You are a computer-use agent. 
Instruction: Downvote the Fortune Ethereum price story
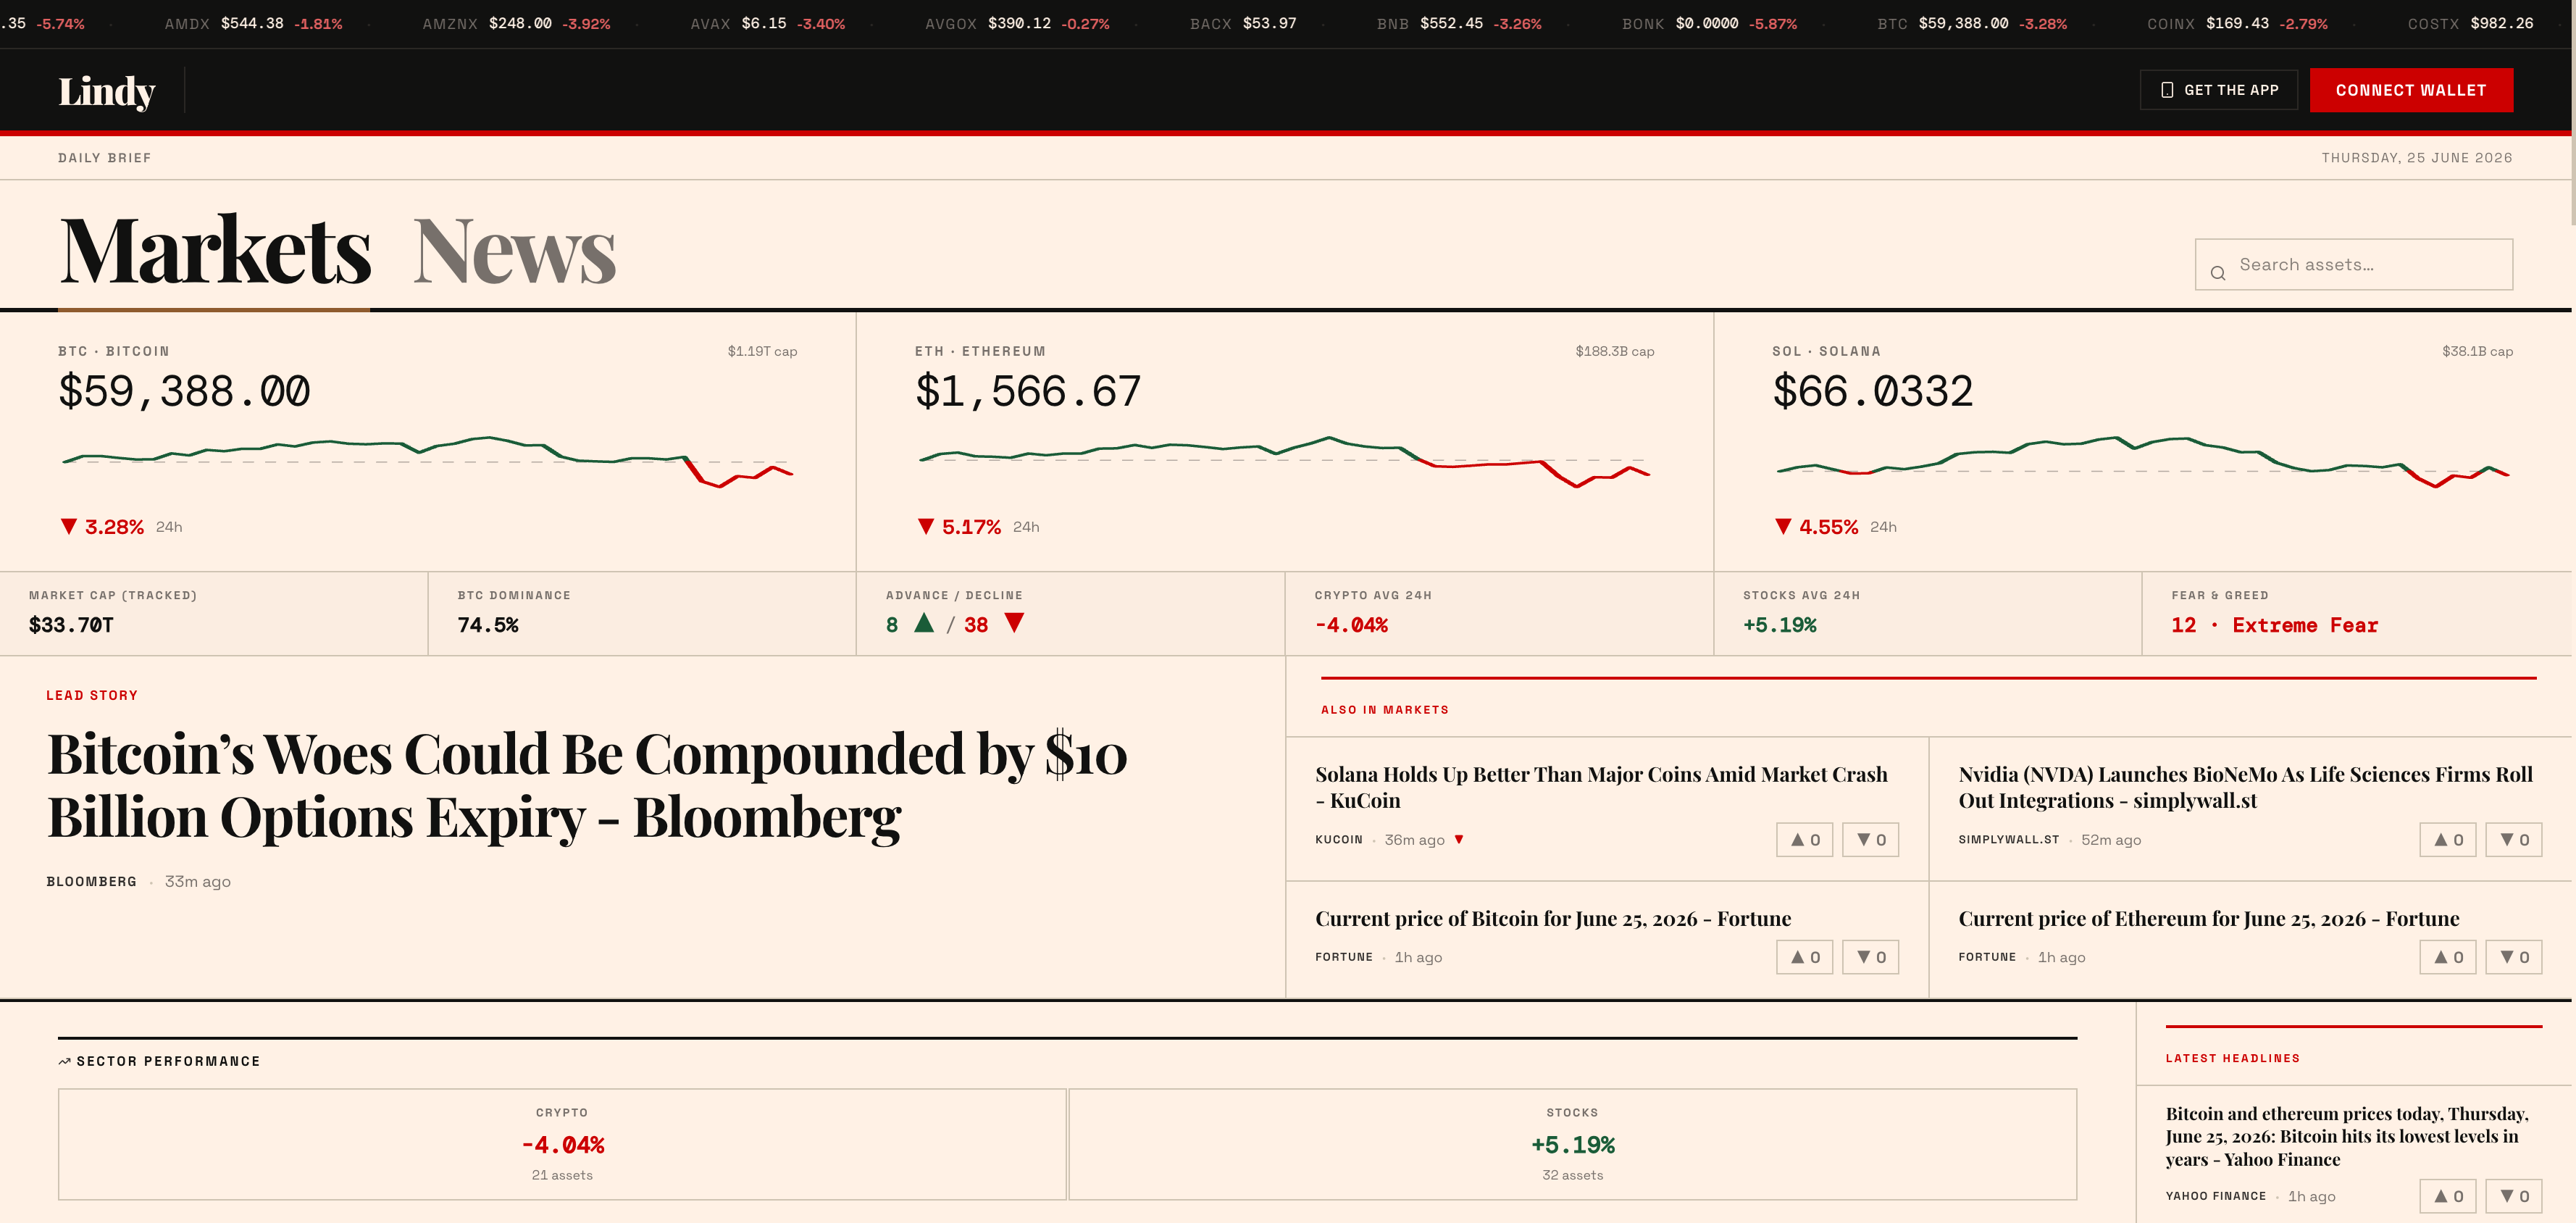[2513, 957]
